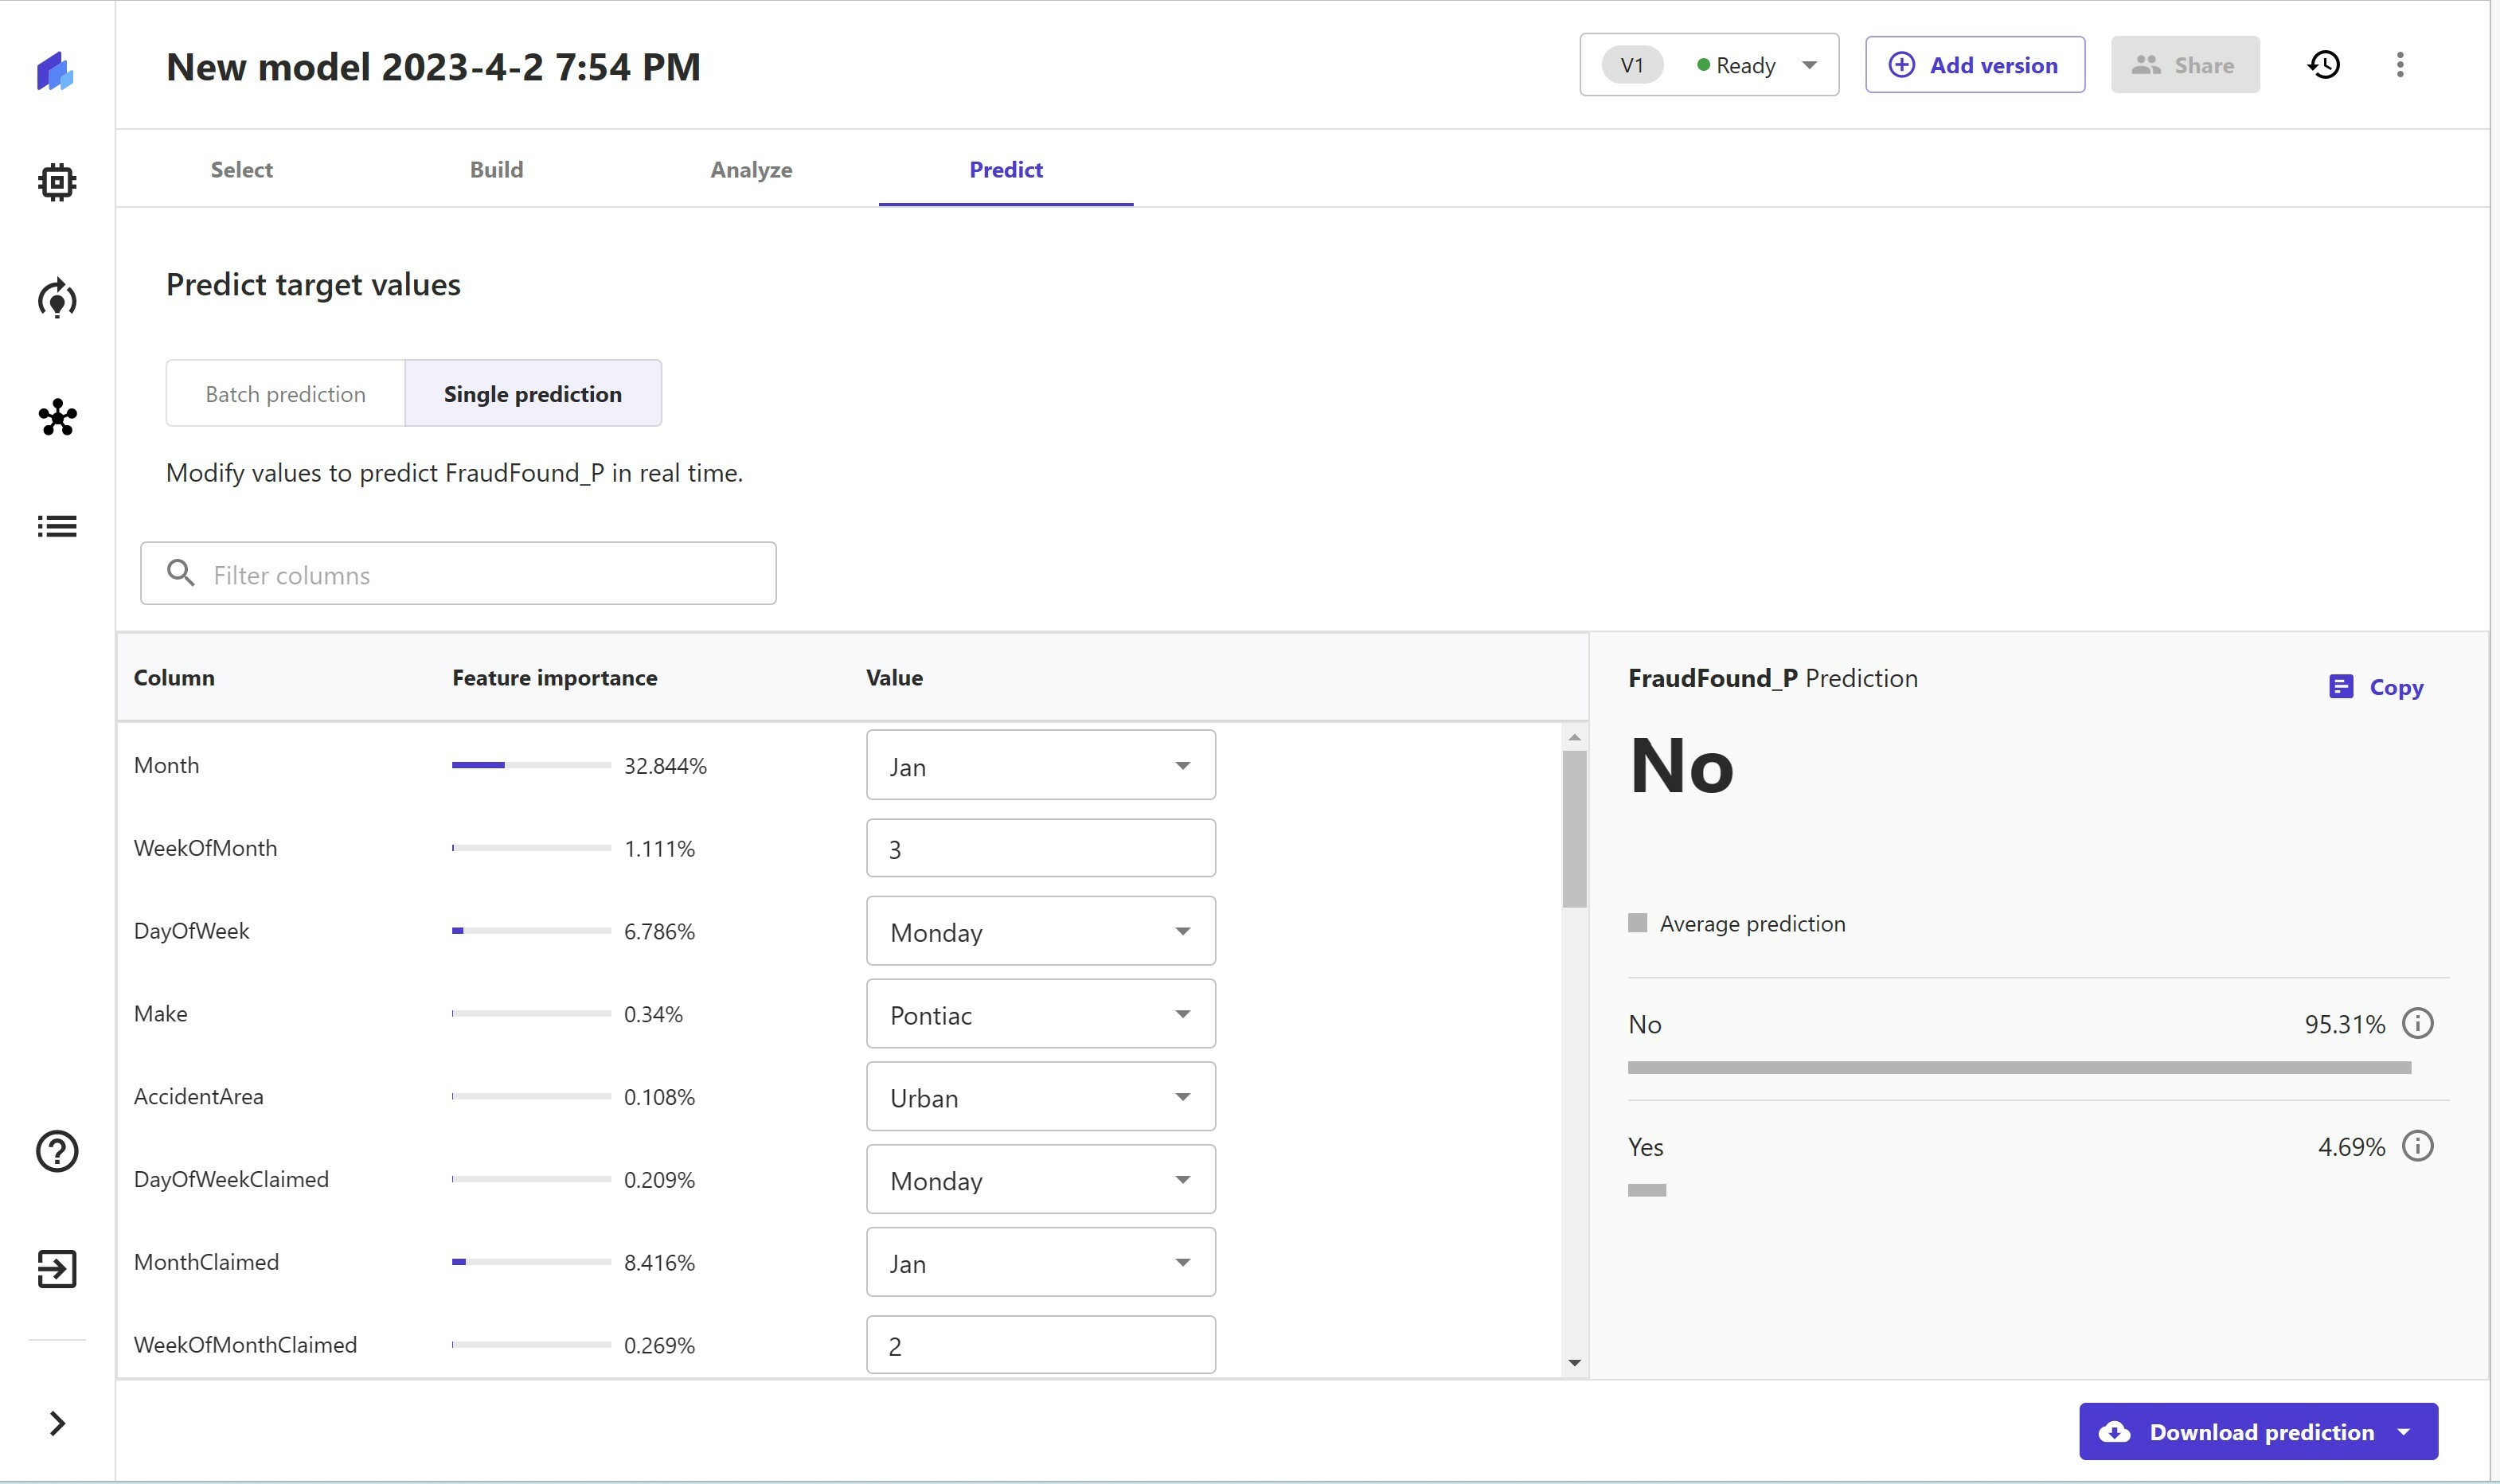Click the asterisk network sidebar icon
This screenshot has width=2500, height=1484.
pos(57,417)
